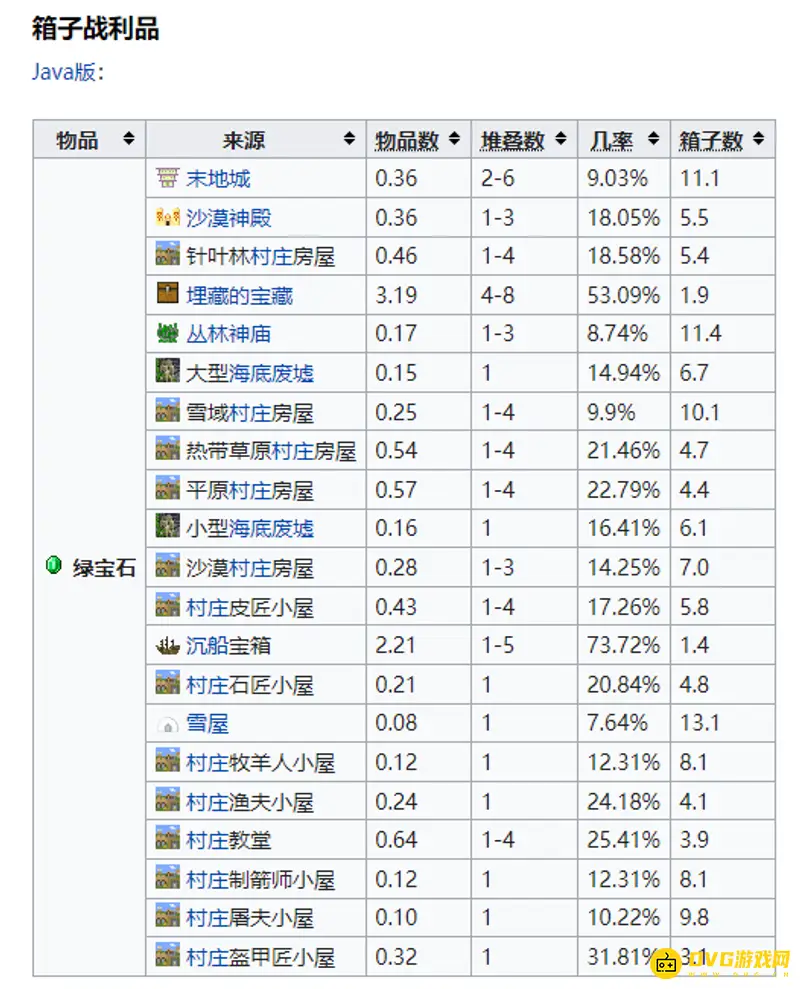Click the village icon beside 雪域村庄房屋
This screenshot has width=800, height=989.
click(168, 409)
